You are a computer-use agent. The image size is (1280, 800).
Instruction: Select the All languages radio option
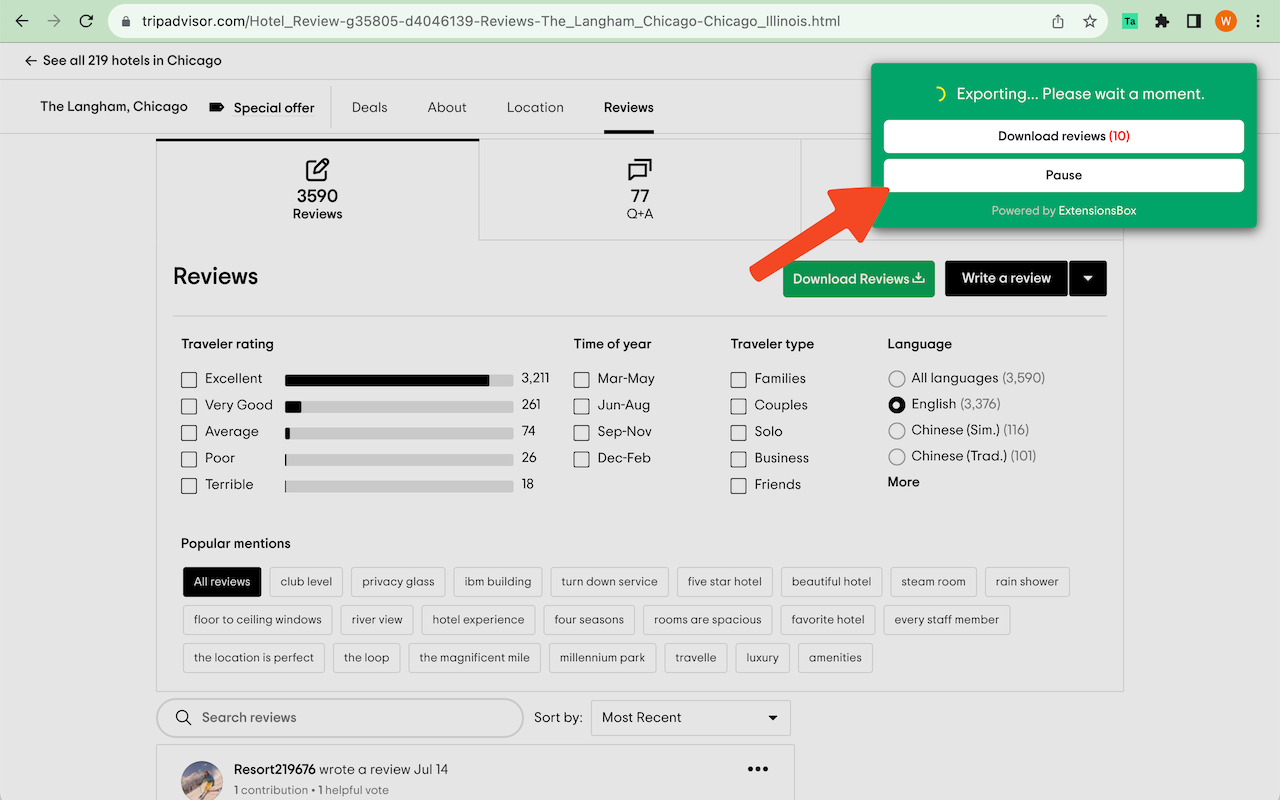(x=896, y=379)
